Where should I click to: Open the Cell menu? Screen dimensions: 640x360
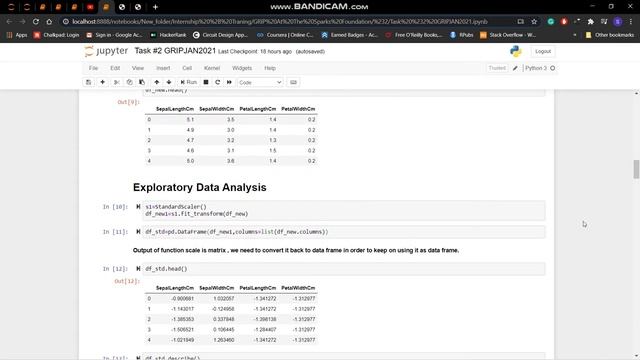187,68
